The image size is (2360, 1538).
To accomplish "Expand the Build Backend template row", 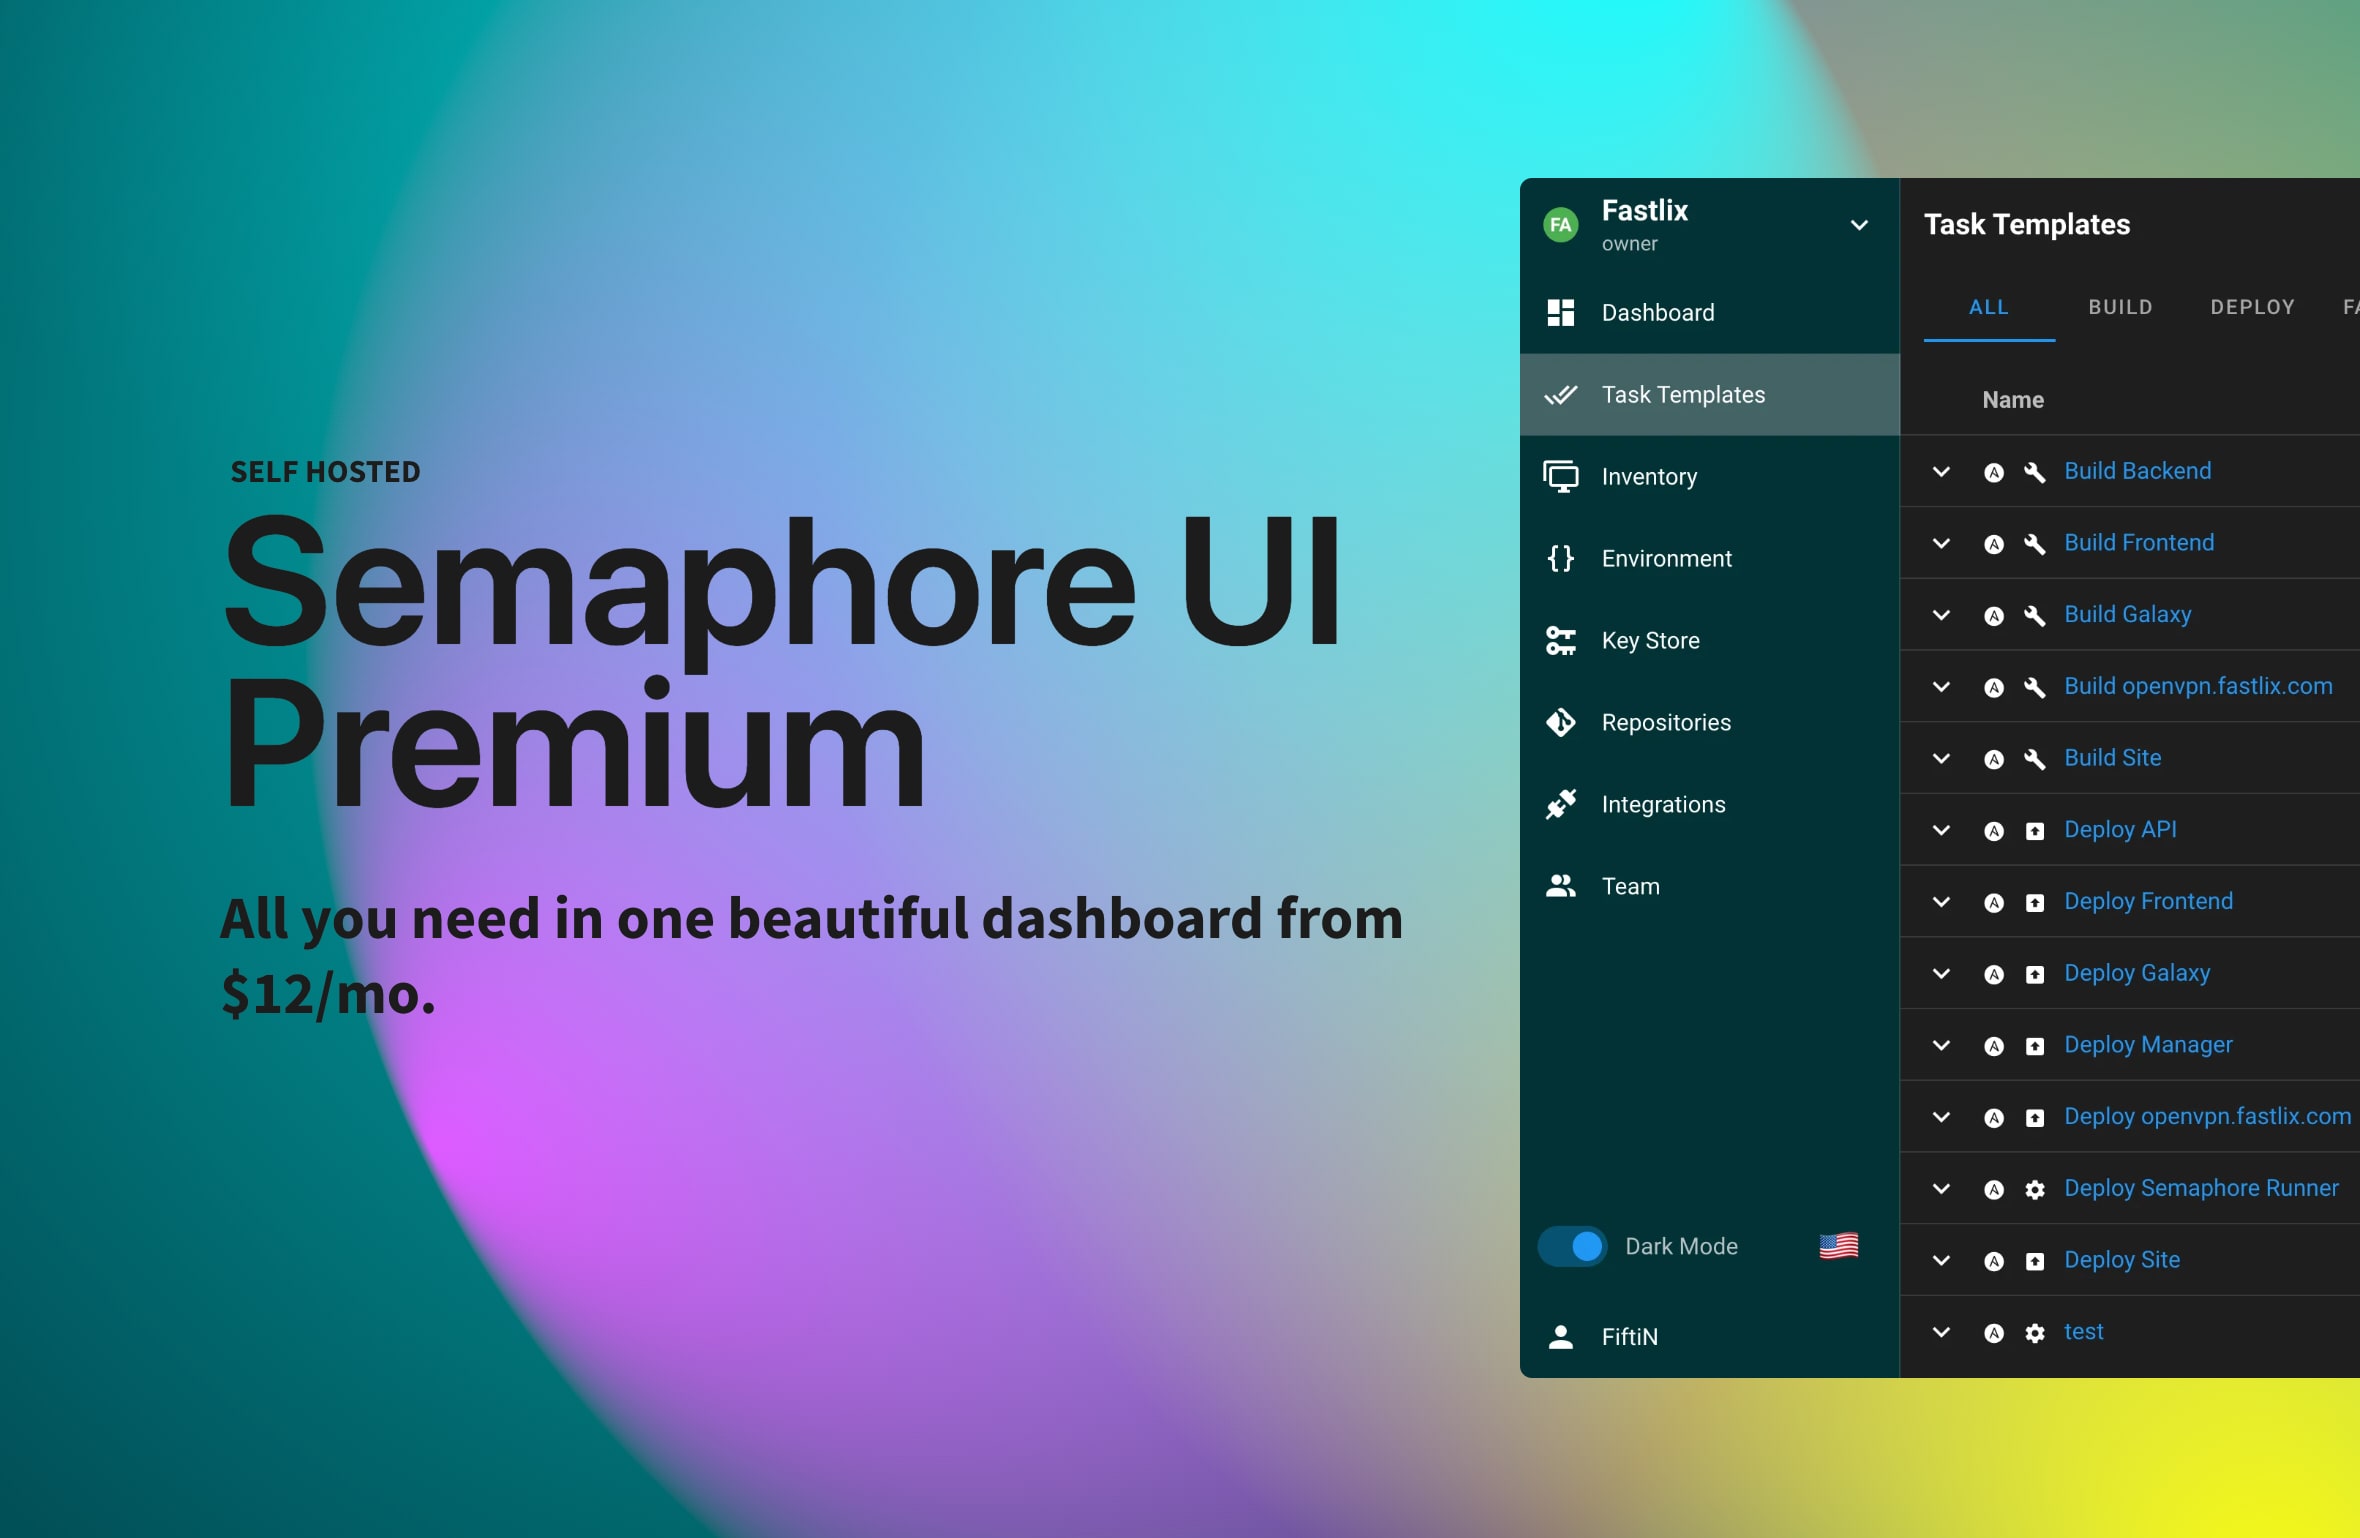I will click(1942, 472).
